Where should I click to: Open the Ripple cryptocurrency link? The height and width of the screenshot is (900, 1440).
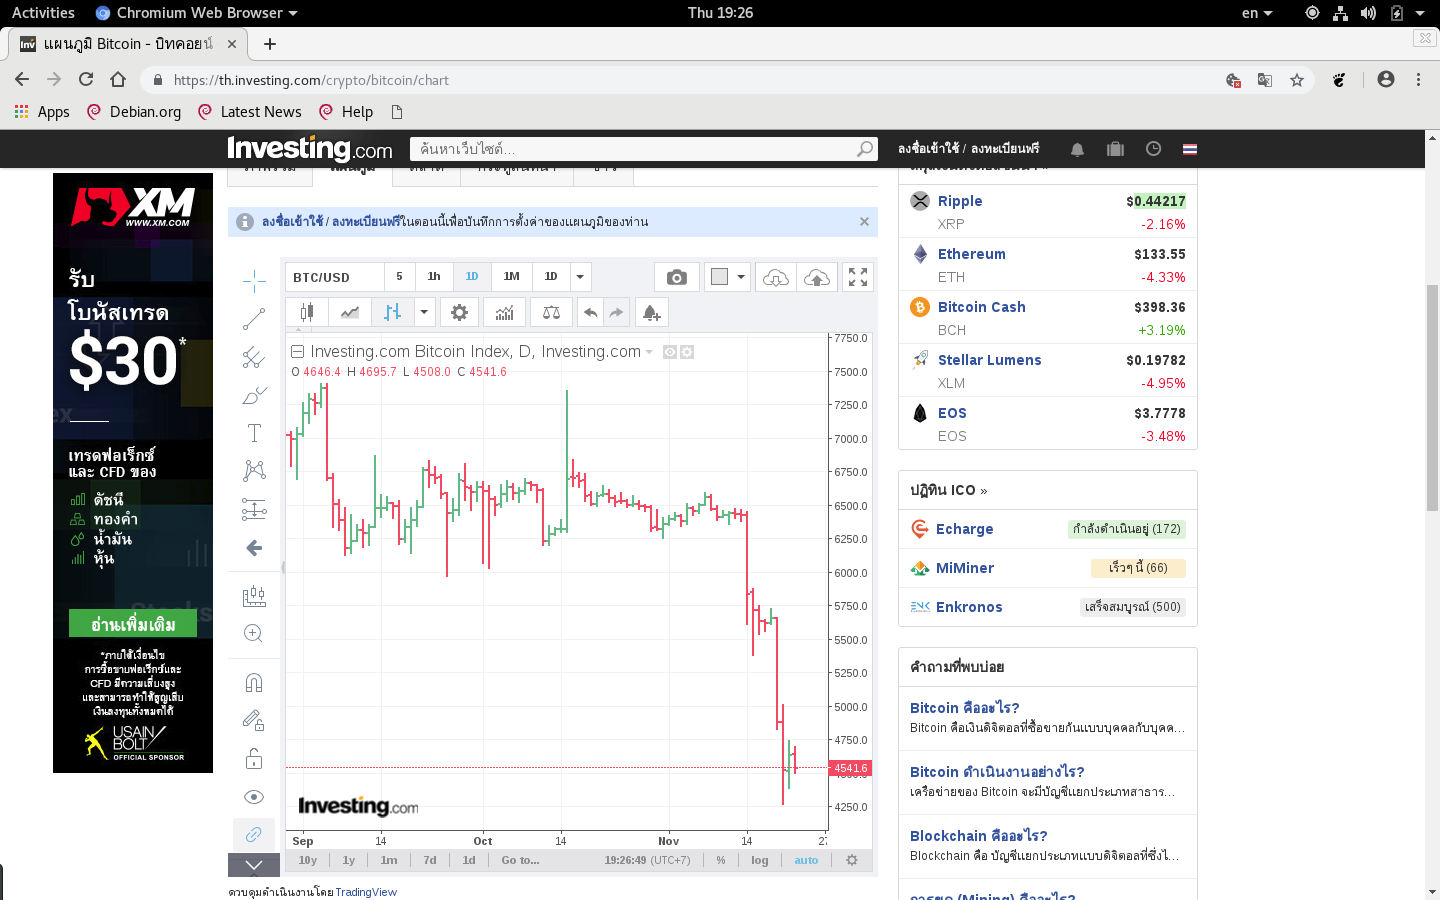coord(960,201)
